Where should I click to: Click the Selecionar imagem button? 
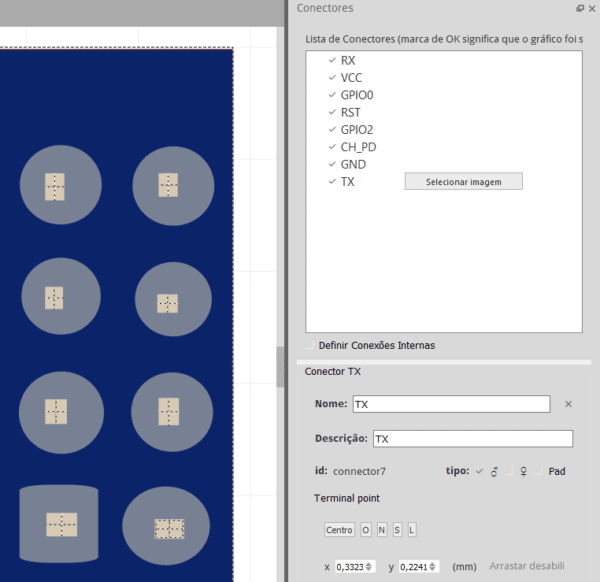tap(463, 181)
